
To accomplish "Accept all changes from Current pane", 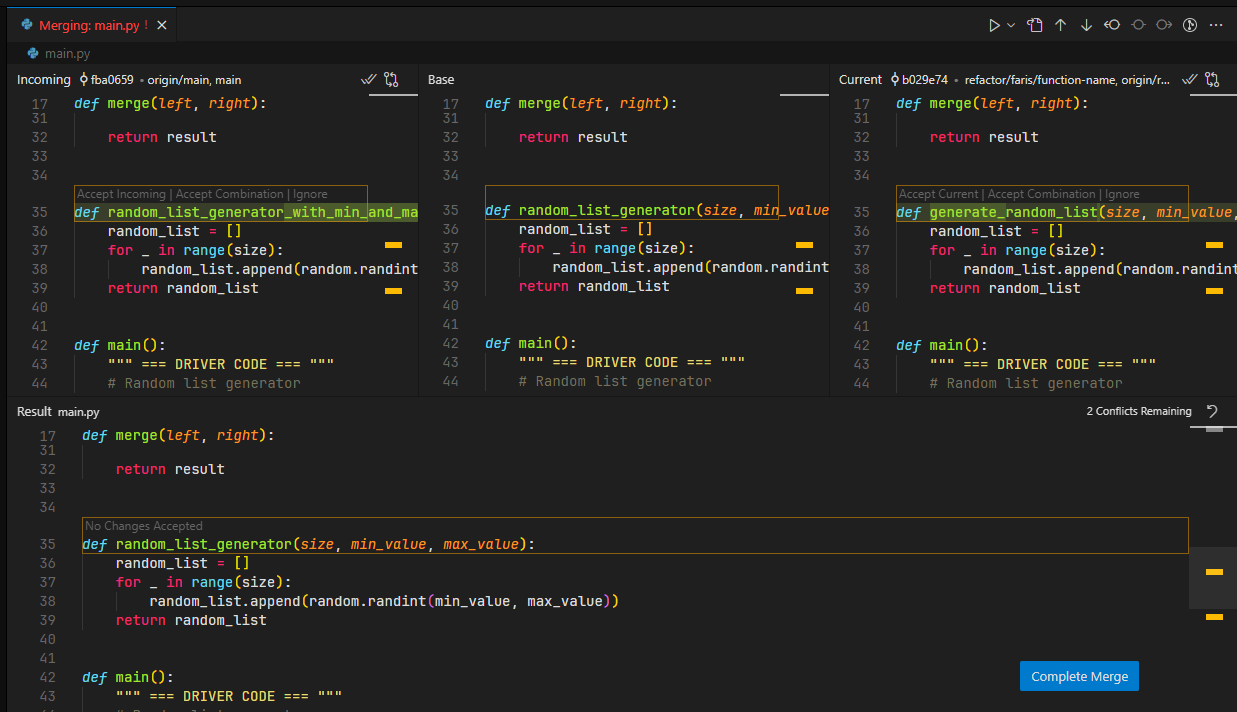I will 1190,79.
